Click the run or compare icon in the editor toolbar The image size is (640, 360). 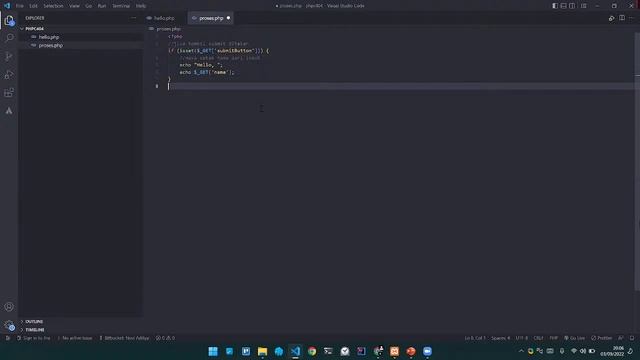pyautogui.click(x=611, y=18)
